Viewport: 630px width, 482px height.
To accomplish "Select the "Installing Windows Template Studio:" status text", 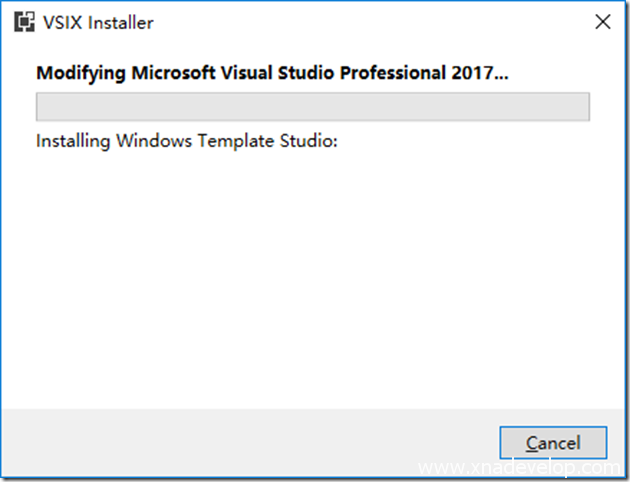I will click(x=187, y=141).
